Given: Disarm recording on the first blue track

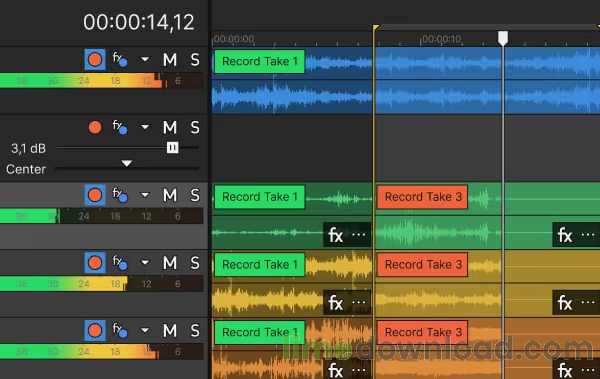Looking at the screenshot, I should tap(95, 60).
